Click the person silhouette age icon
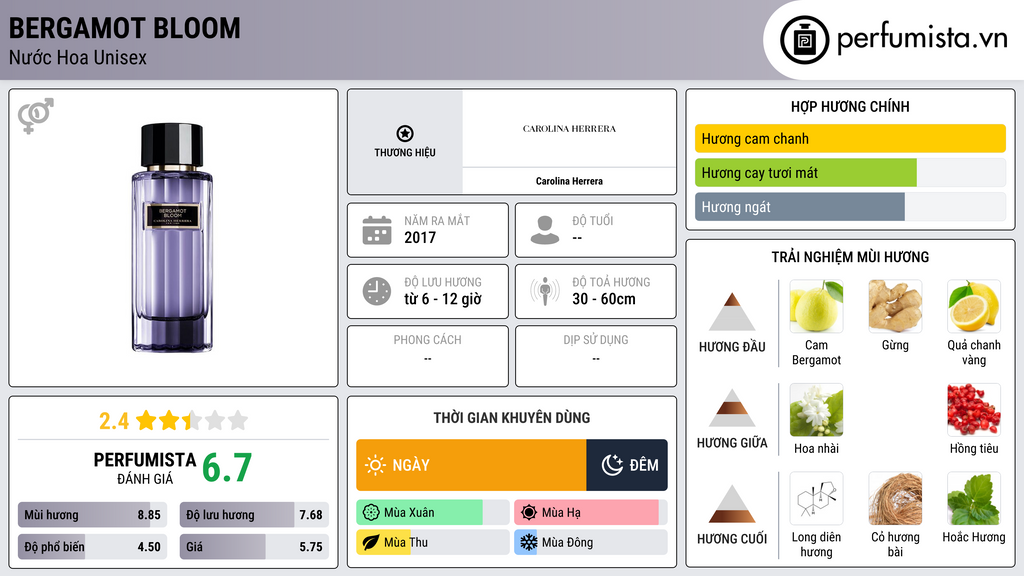 [x=544, y=230]
